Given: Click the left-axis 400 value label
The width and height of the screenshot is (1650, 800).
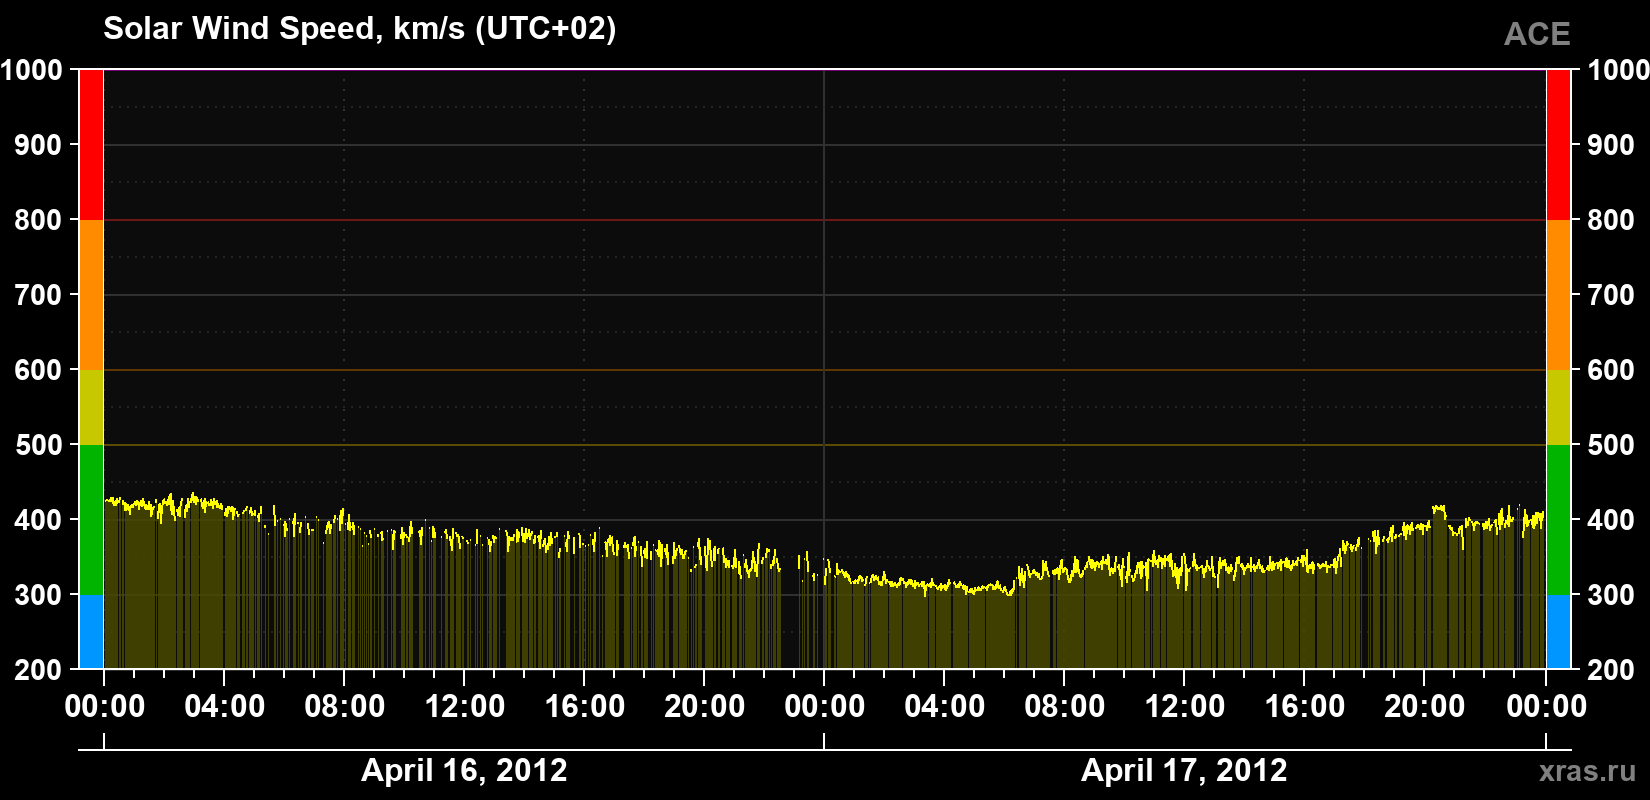Looking at the screenshot, I should (38, 520).
